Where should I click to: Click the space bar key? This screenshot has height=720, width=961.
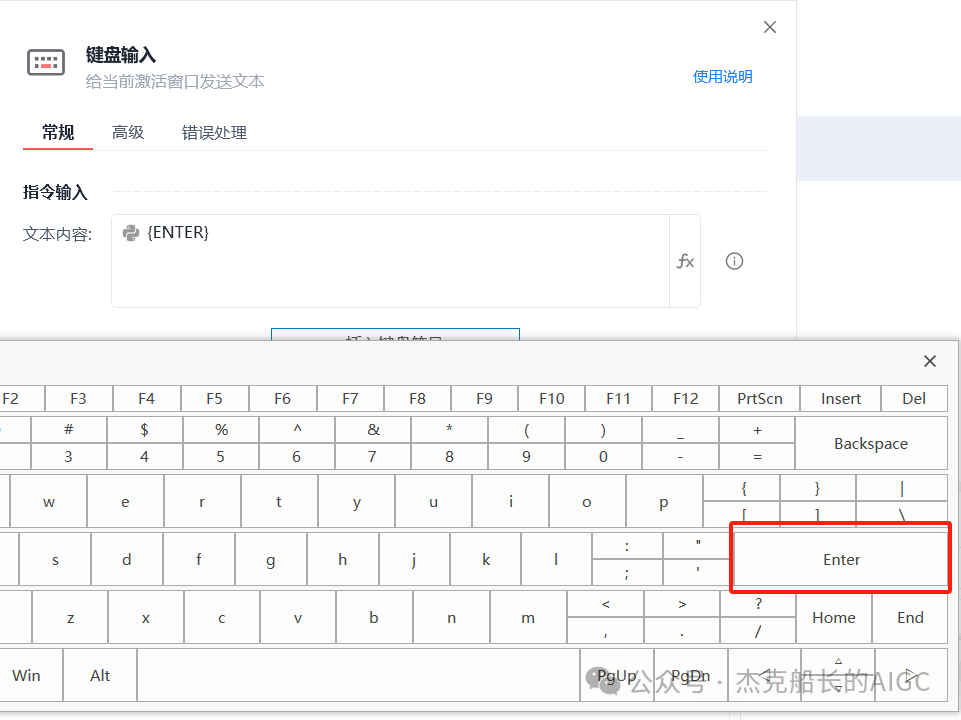(x=359, y=675)
